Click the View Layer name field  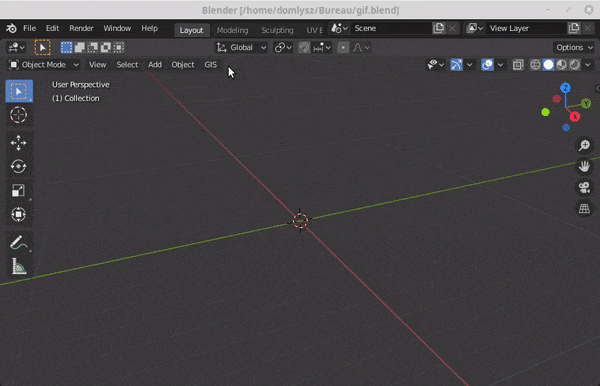click(x=527, y=28)
